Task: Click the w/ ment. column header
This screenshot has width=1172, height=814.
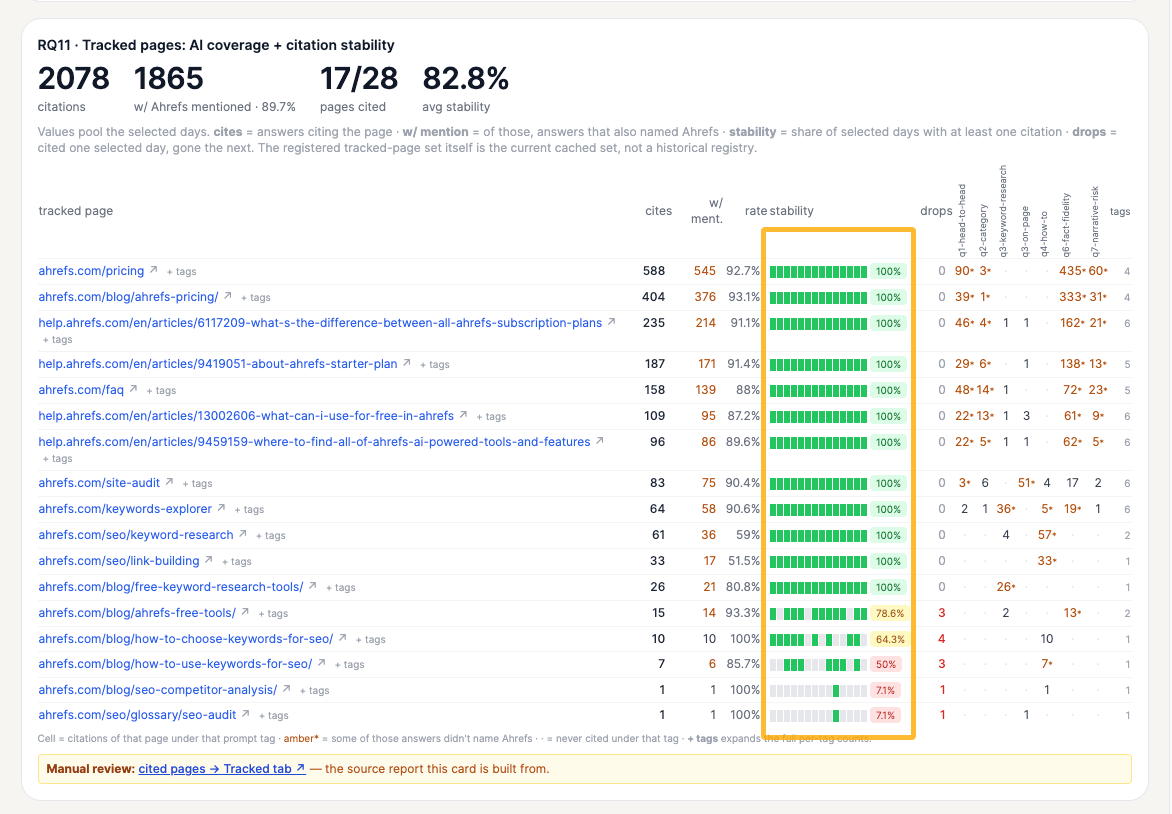Action: pyautogui.click(x=707, y=211)
